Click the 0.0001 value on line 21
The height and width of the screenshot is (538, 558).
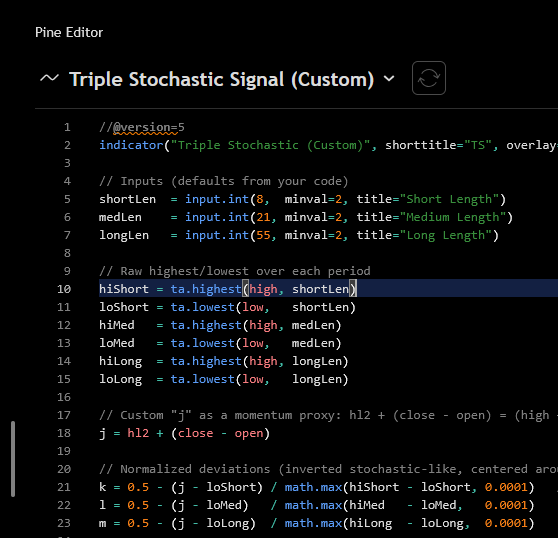click(506, 487)
